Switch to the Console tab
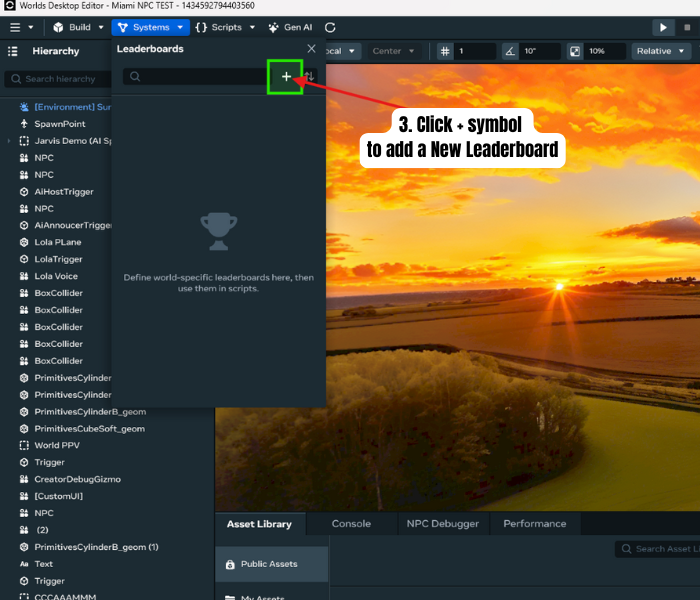The height and width of the screenshot is (600, 700). click(x=351, y=523)
